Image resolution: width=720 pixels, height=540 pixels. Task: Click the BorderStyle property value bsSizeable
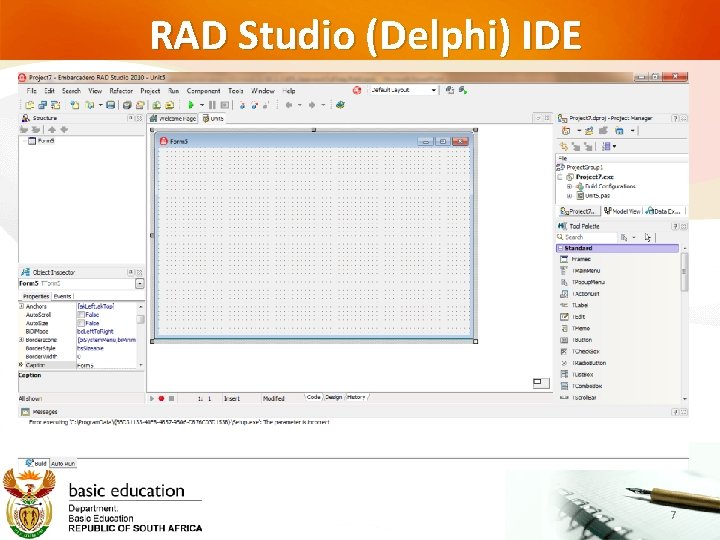pos(90,349)
